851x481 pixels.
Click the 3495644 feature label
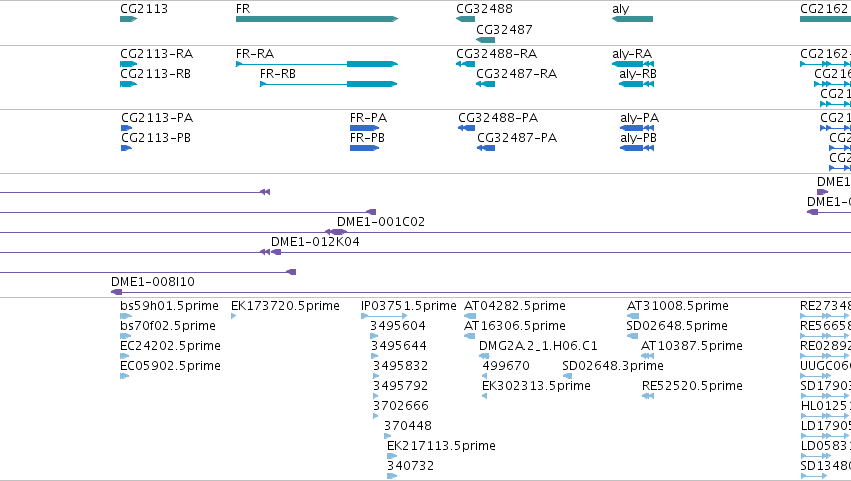tap(399, 346)
